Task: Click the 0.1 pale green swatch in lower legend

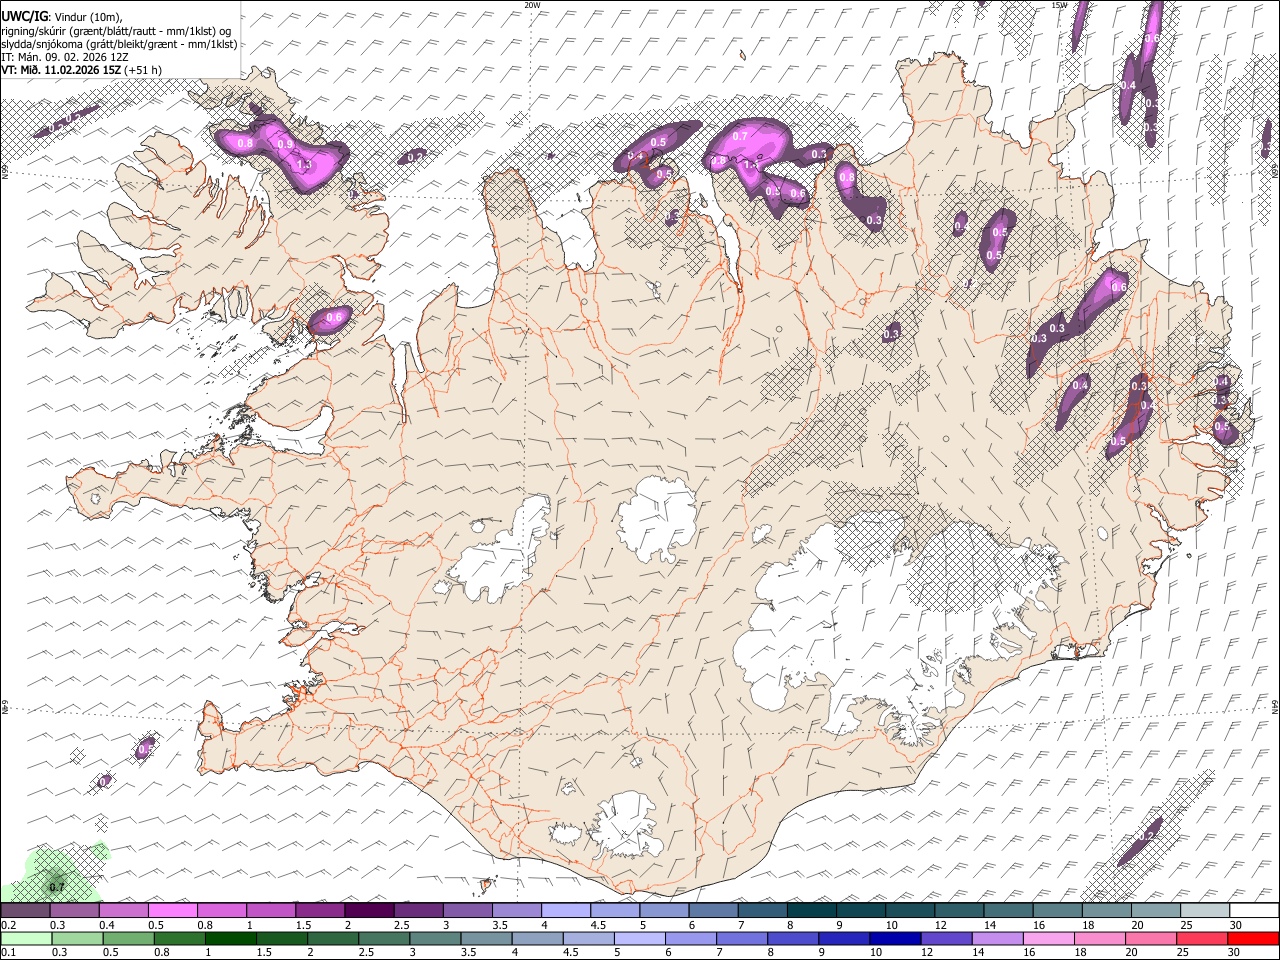Action: tap(25, 938)
